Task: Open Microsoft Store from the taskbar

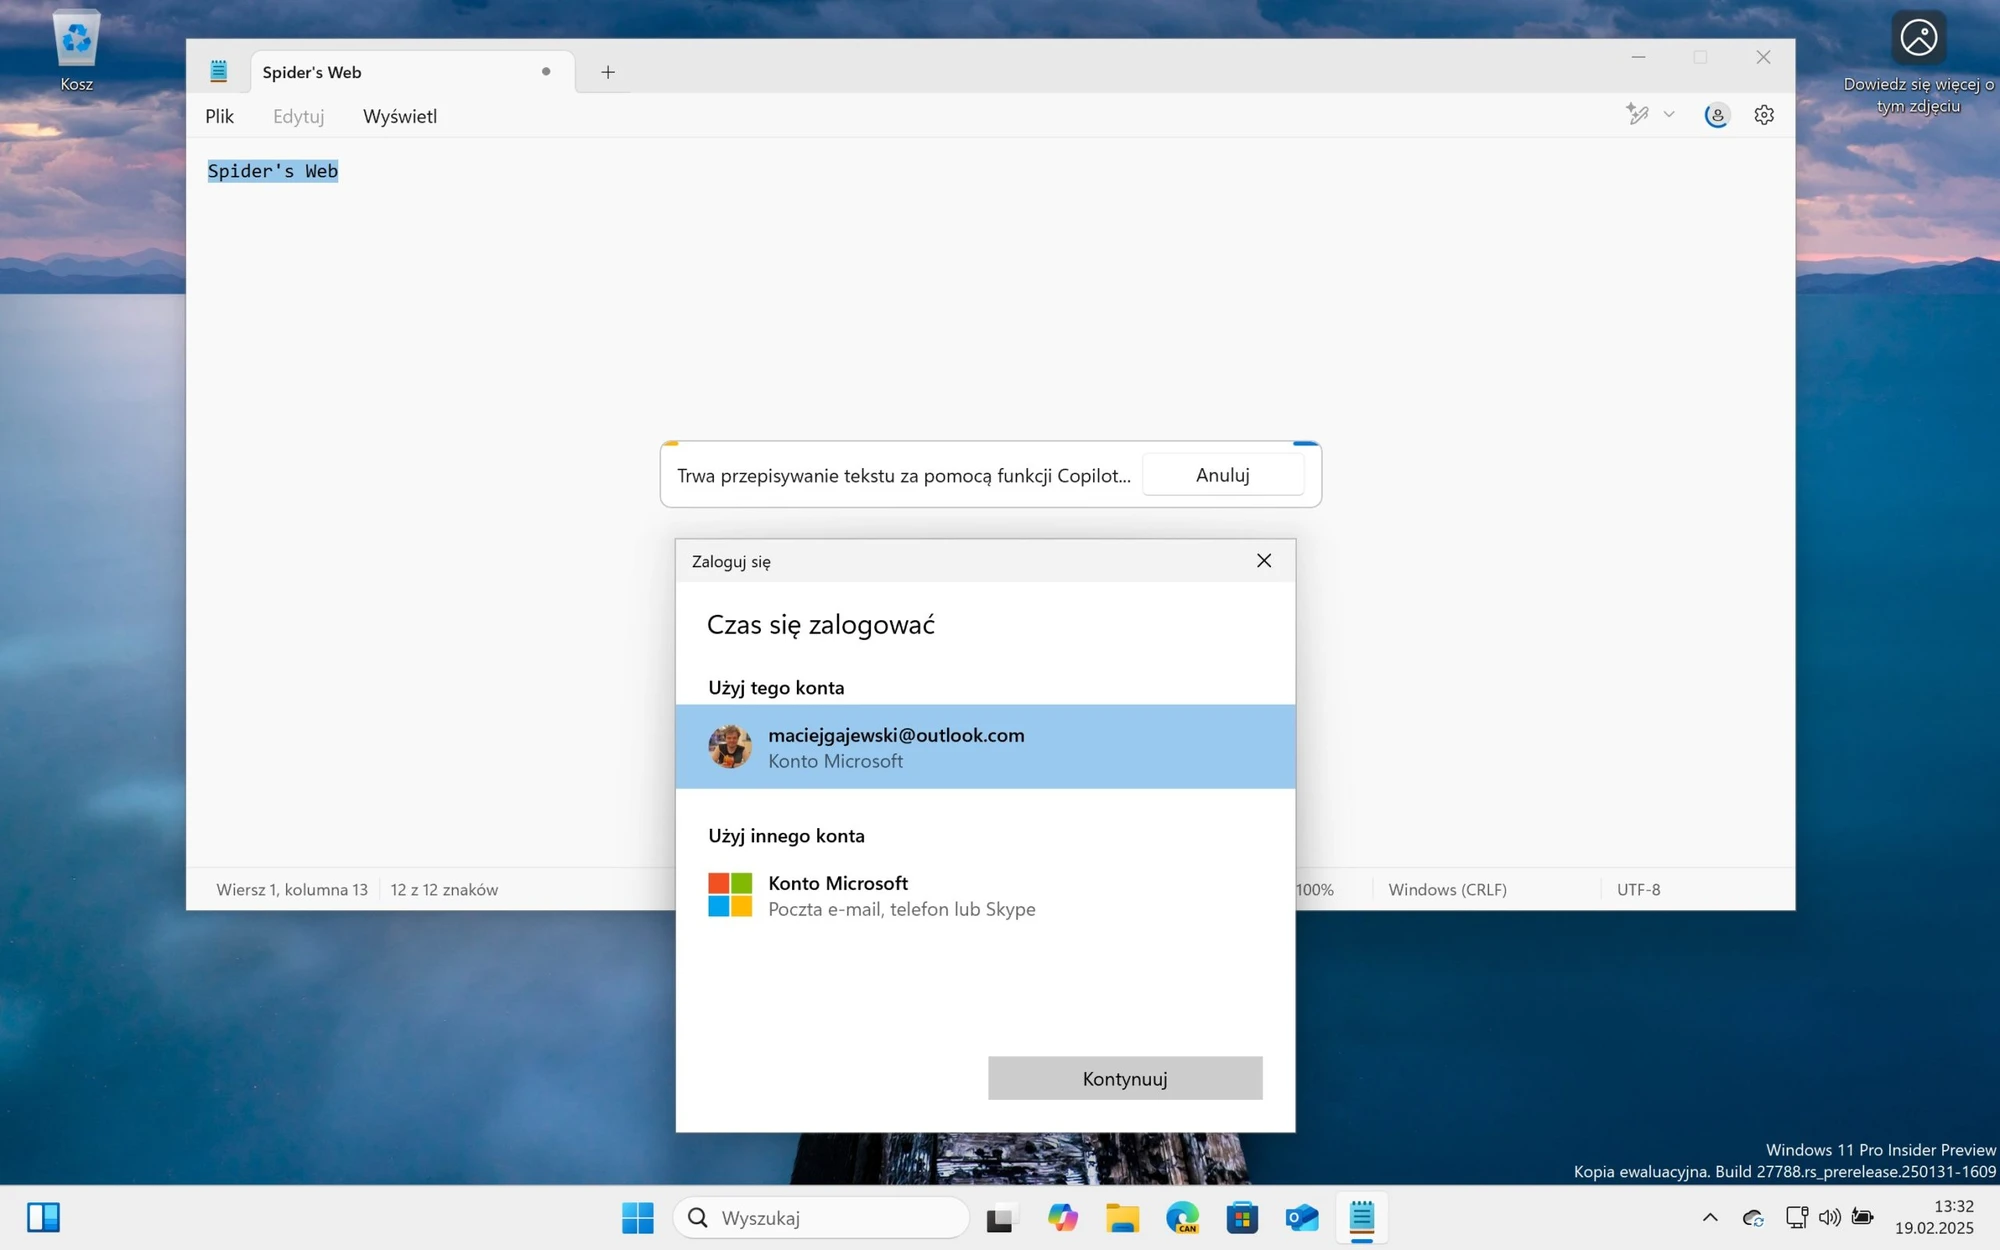Action: [x=1242, y=1217]
